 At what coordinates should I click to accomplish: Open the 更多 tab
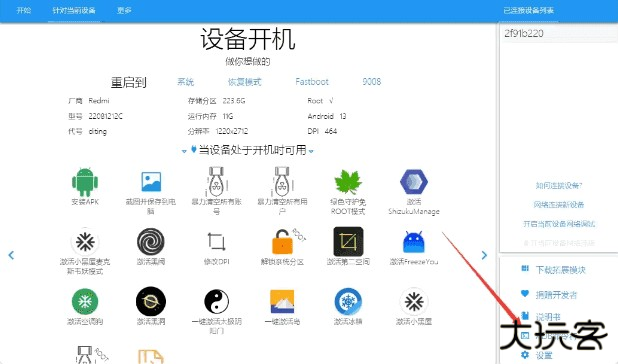click(x=124, y=10)
